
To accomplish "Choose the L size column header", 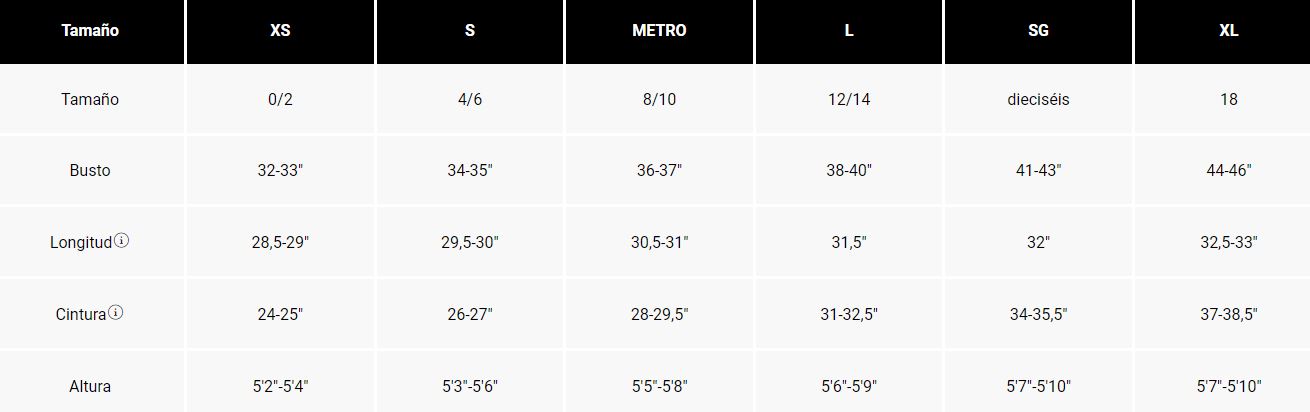I will point(849,31).
